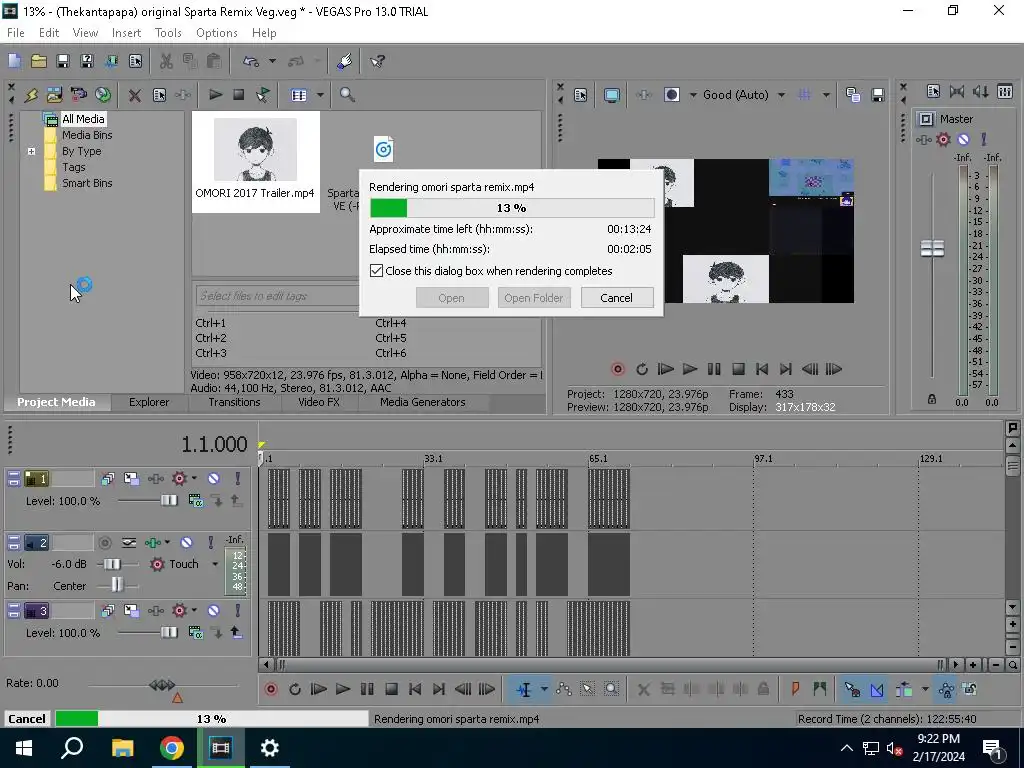This screenshot has width=1024, height=768.
Task: Click the Undo arrow icon
Action: click(x=250, y=61)
